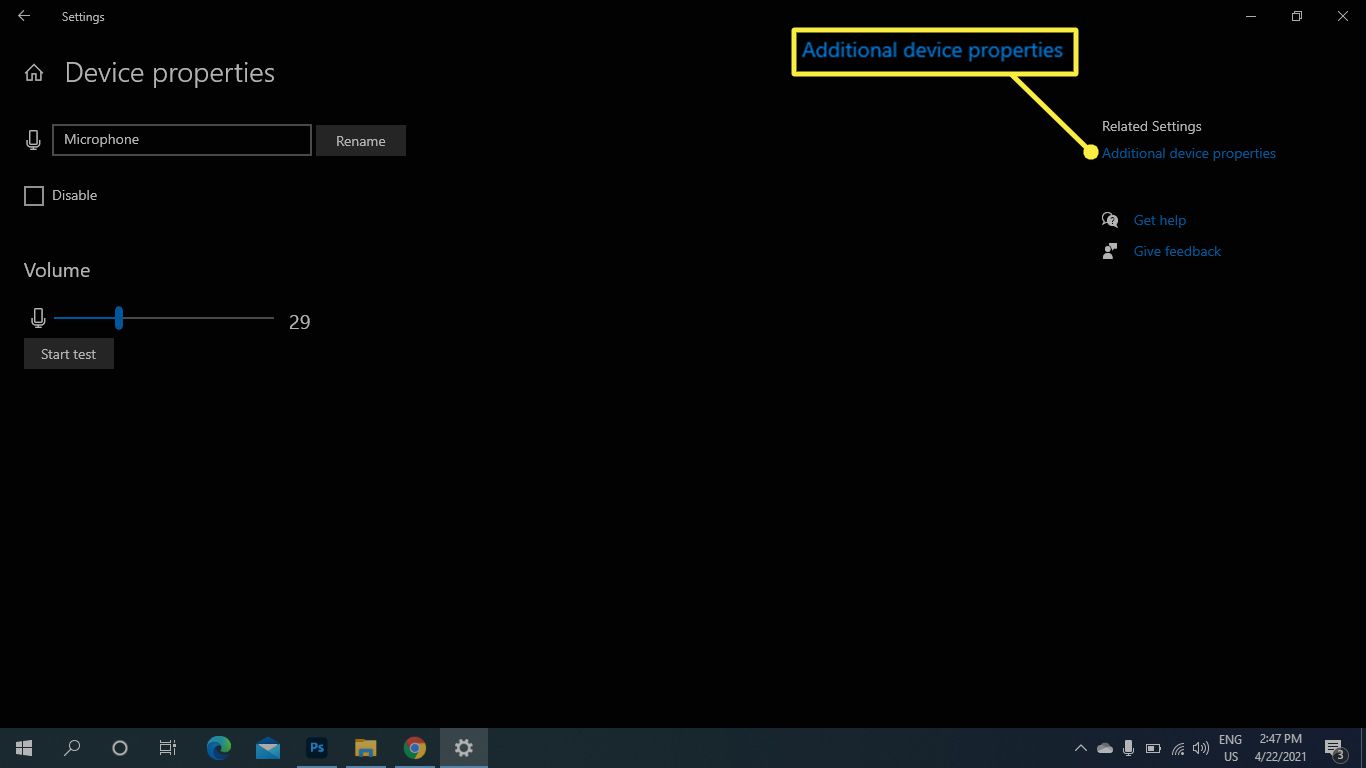The width and height of the screenshot is (1366, 768).
Task: Tick the Disable checkbox
Action: pyautogui.click(x=34, y=196)
